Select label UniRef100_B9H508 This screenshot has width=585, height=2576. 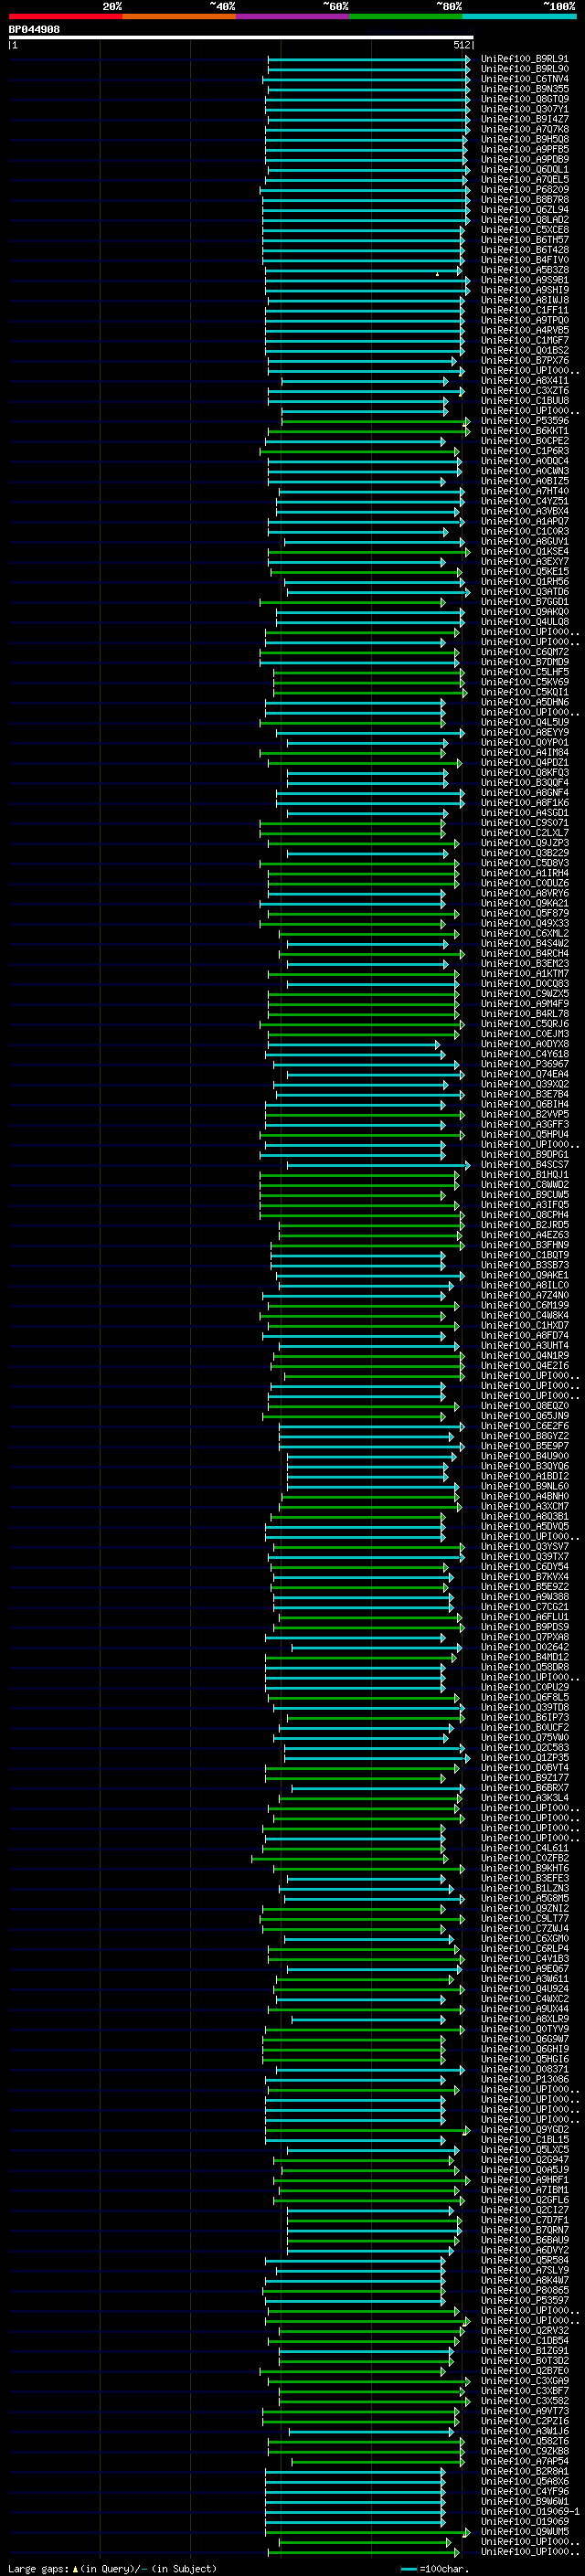[525, 139]
